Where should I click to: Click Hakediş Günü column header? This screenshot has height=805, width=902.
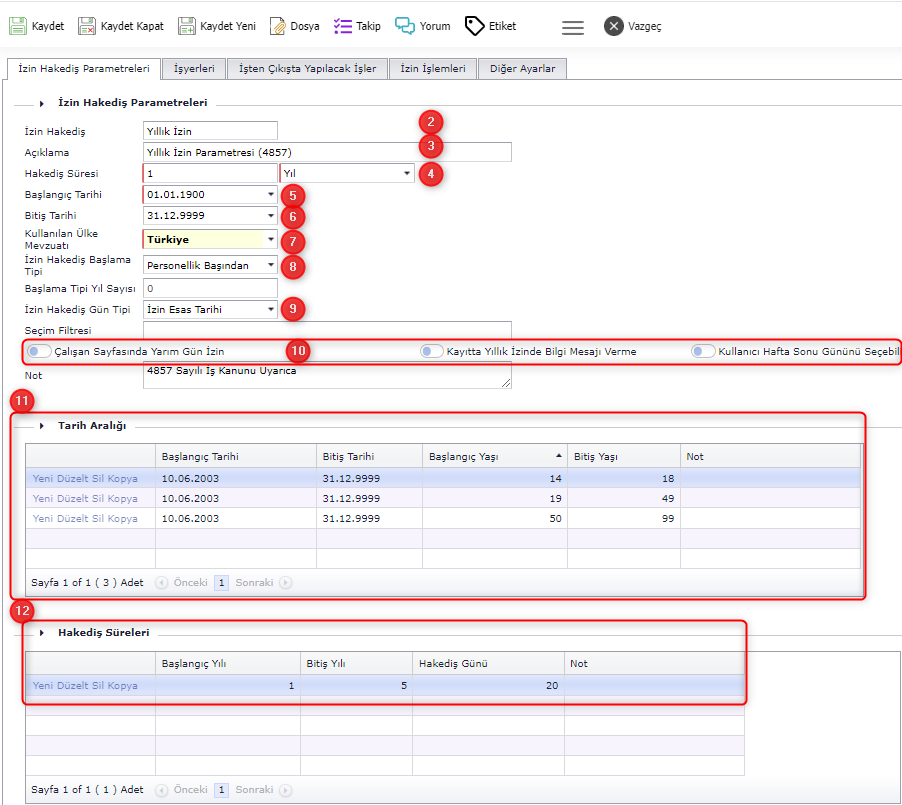click(x=488, y=663)
